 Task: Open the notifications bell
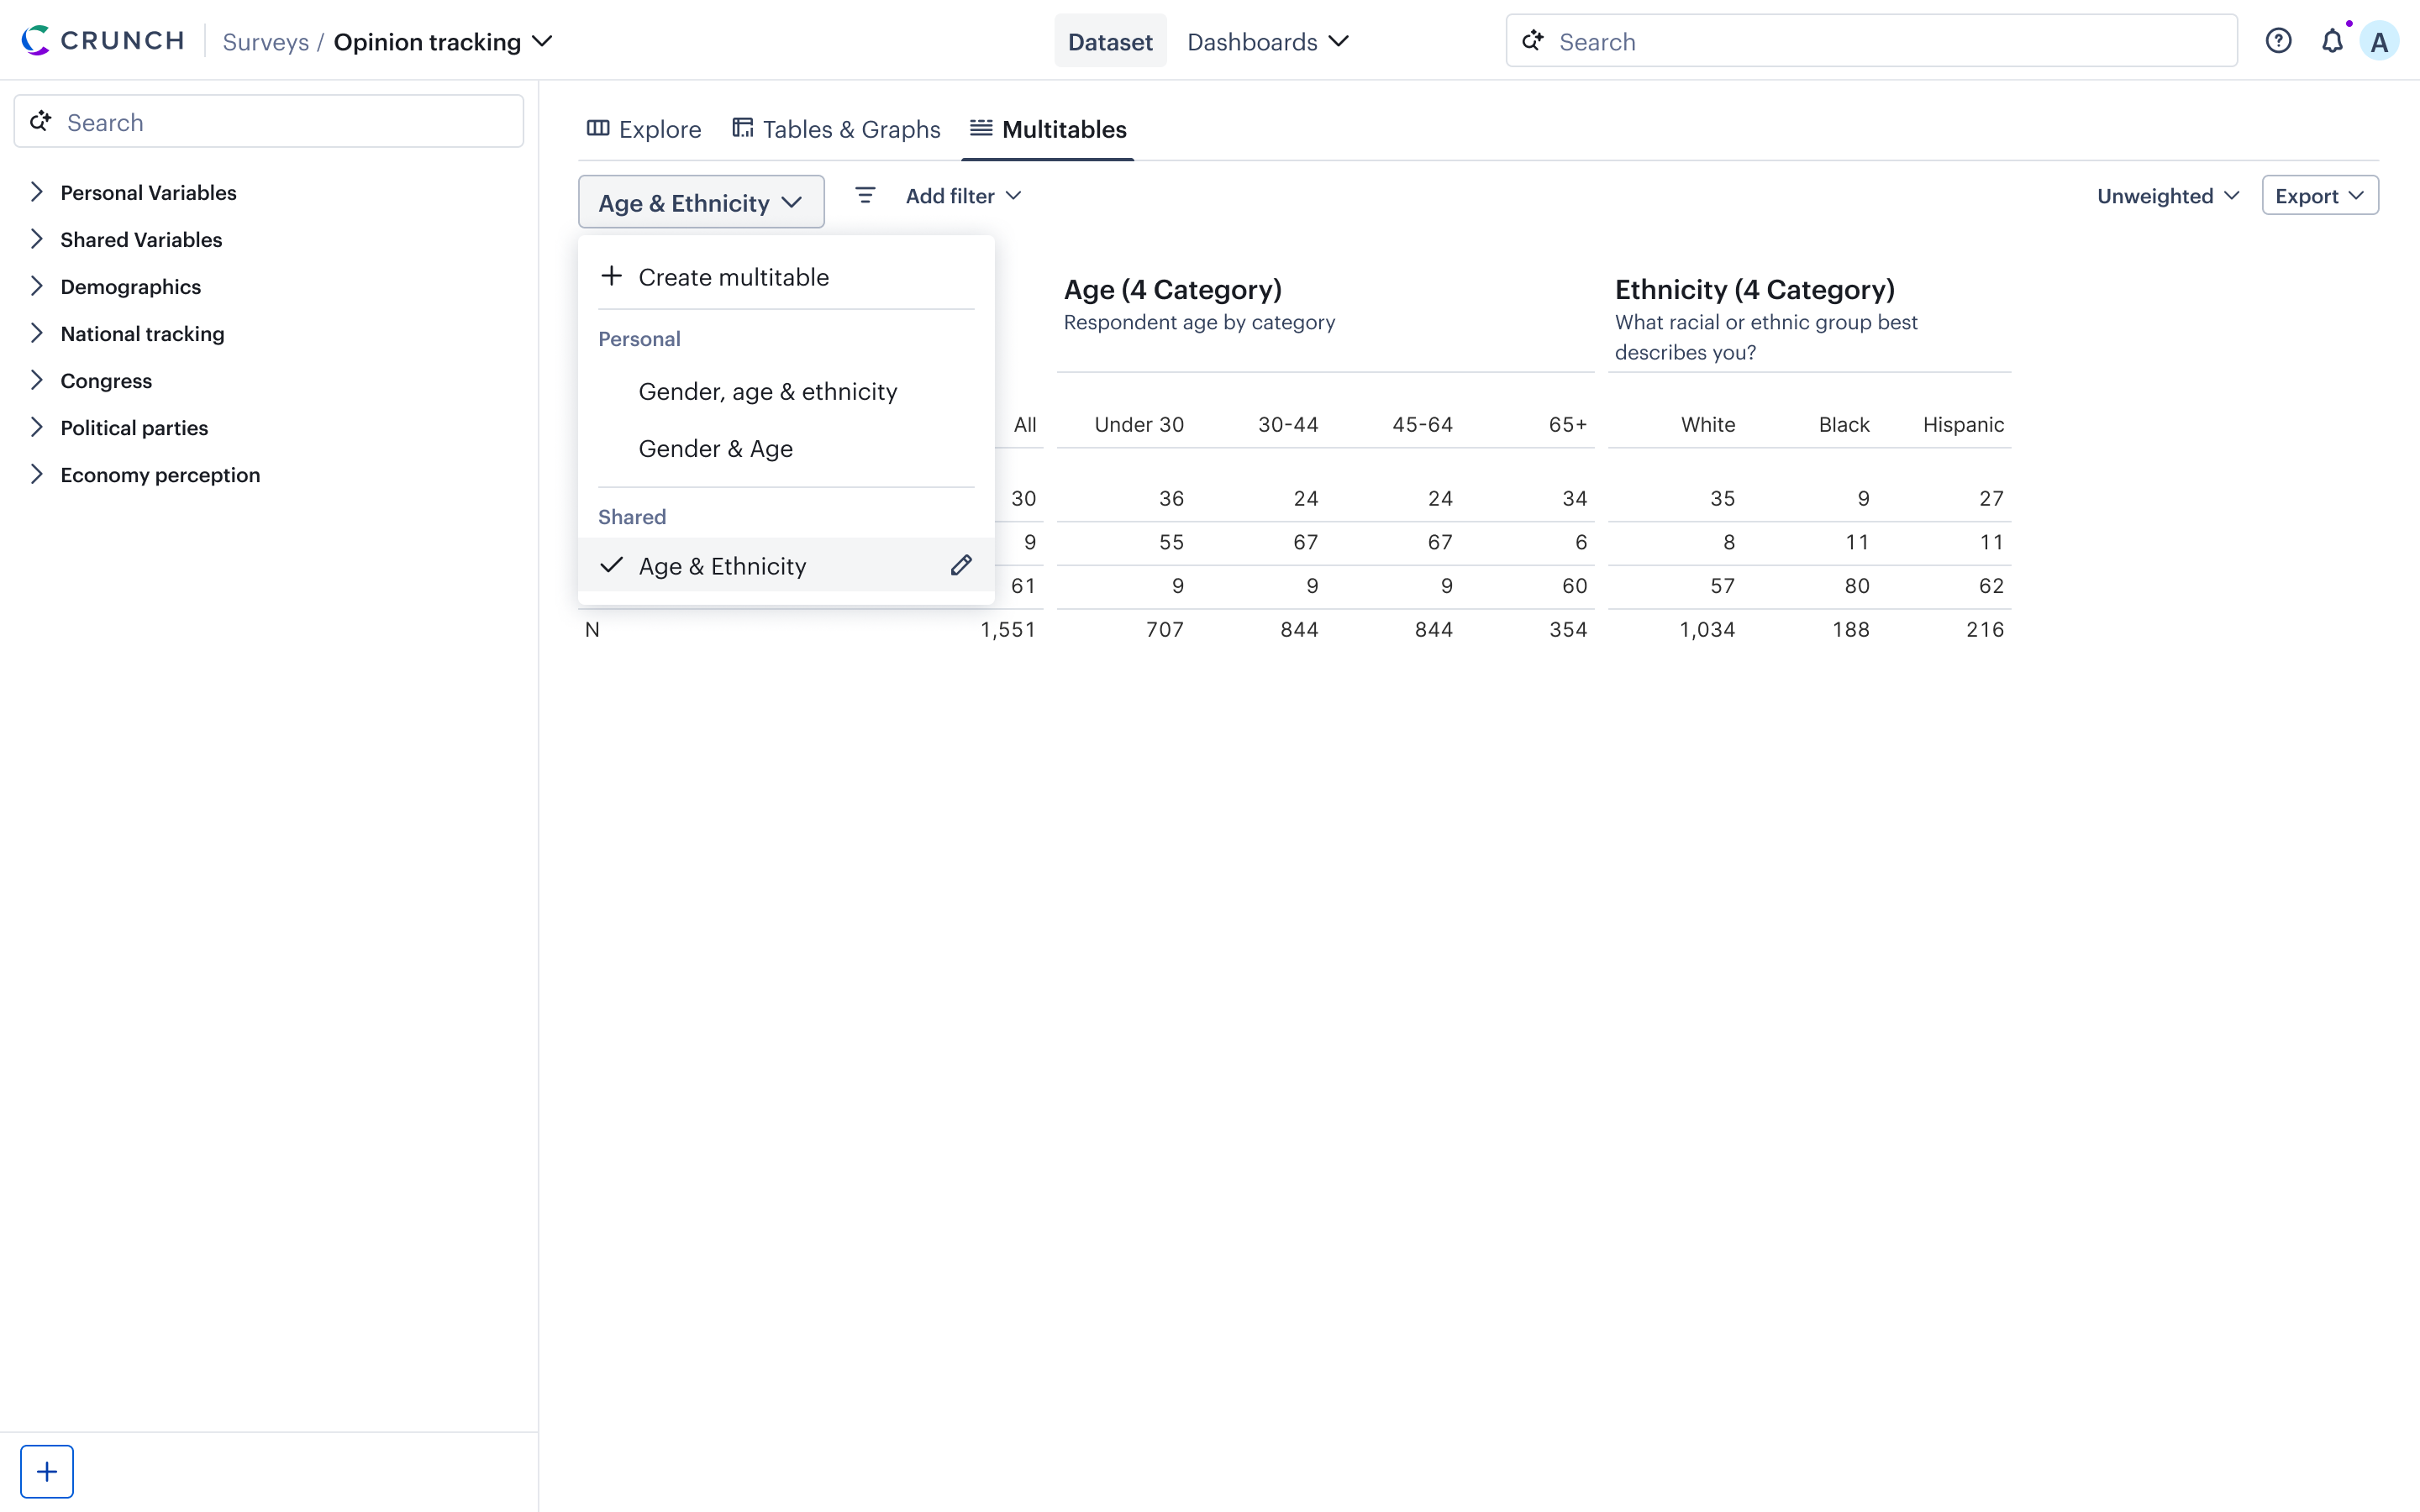tap(2331, 42)
